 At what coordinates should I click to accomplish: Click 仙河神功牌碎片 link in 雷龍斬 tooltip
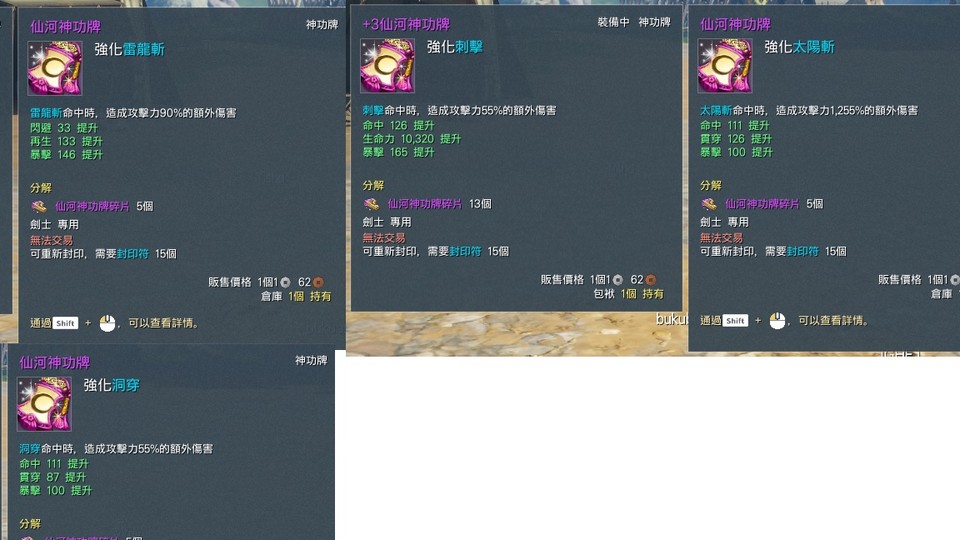92,206
